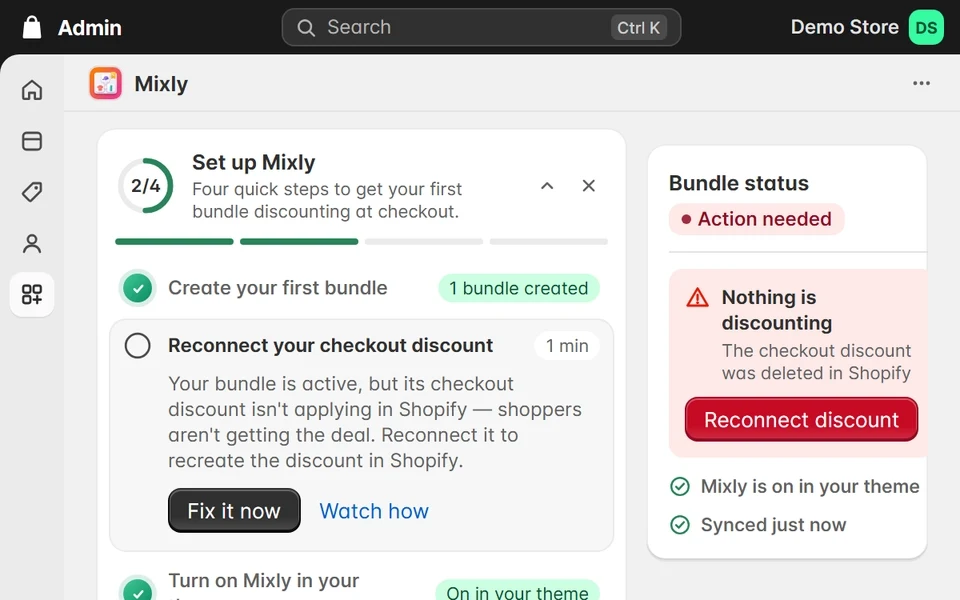Open the three-dot more actions menu
The height and width of the screenshot is (600, 960).
tap(921, 83)
